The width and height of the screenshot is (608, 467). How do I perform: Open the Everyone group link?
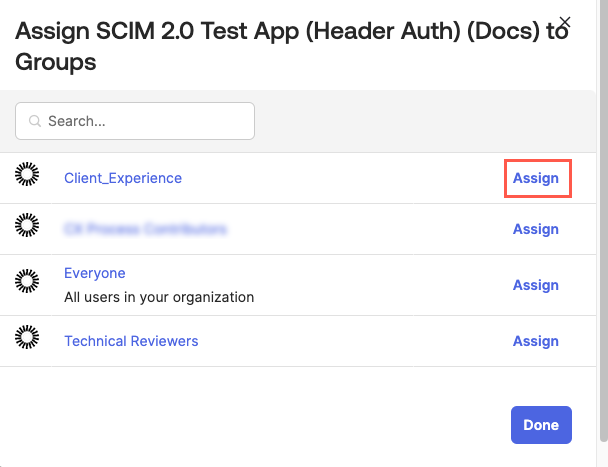tap(95, 273)
